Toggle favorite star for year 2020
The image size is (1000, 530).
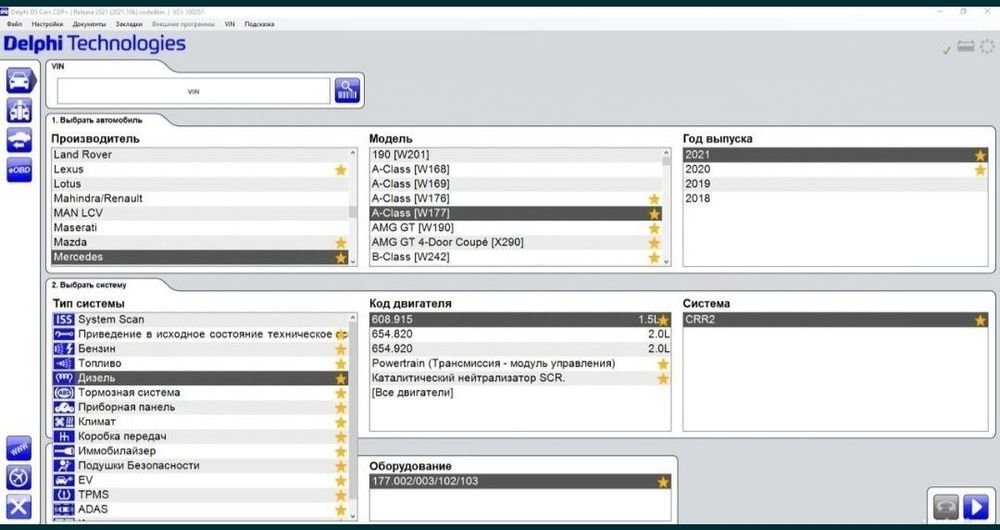(980, 170)
